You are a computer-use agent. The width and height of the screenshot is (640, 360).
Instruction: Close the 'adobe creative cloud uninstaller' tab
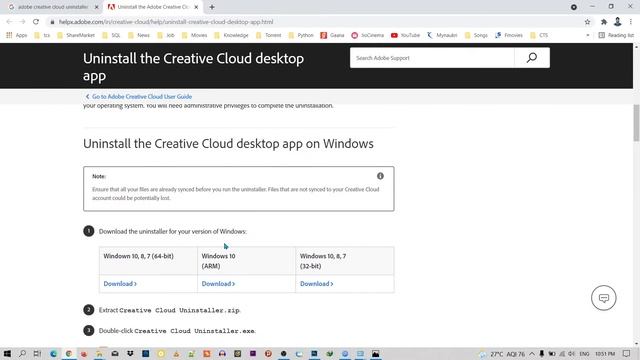coord(97,7)
